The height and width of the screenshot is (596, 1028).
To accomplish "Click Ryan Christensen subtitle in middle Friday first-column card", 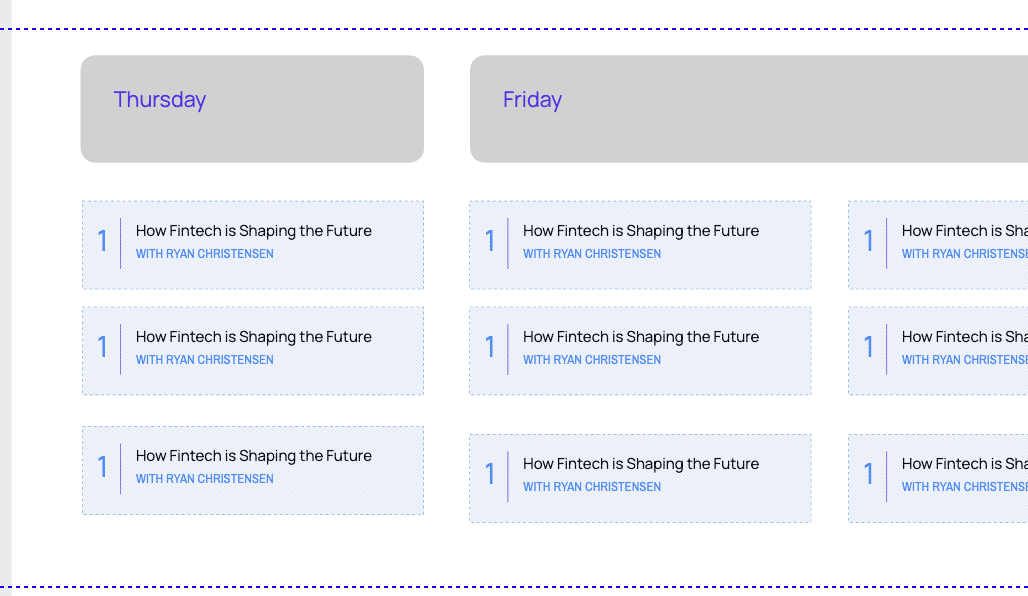I will [591, 360].
